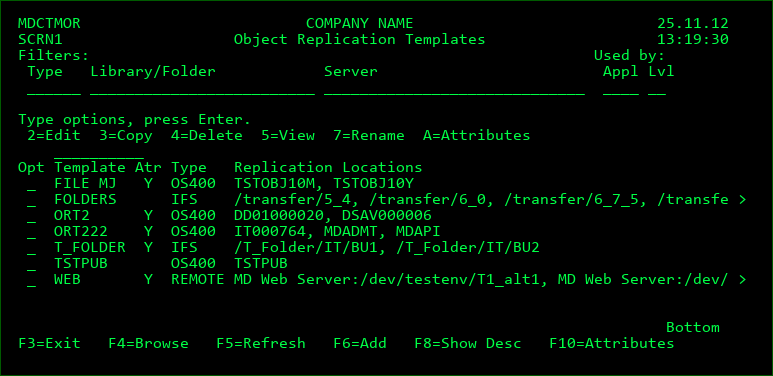This screenshot has height=376, width=773.
Task: Select option field for FILE MJ template
Action: click(x=32, y=184)
